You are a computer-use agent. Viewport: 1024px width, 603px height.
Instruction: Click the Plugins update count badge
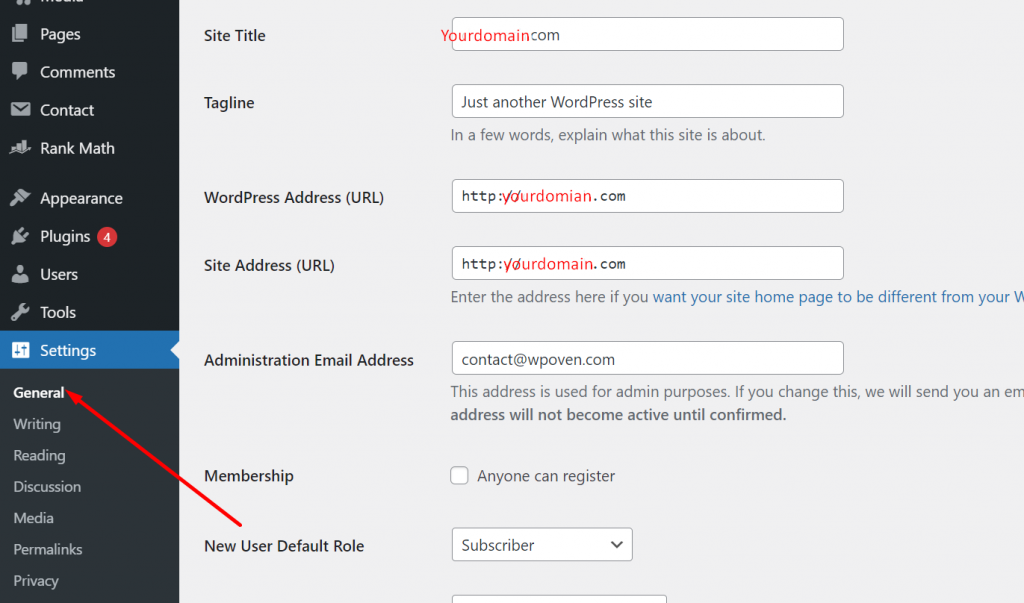pos(107,237)
